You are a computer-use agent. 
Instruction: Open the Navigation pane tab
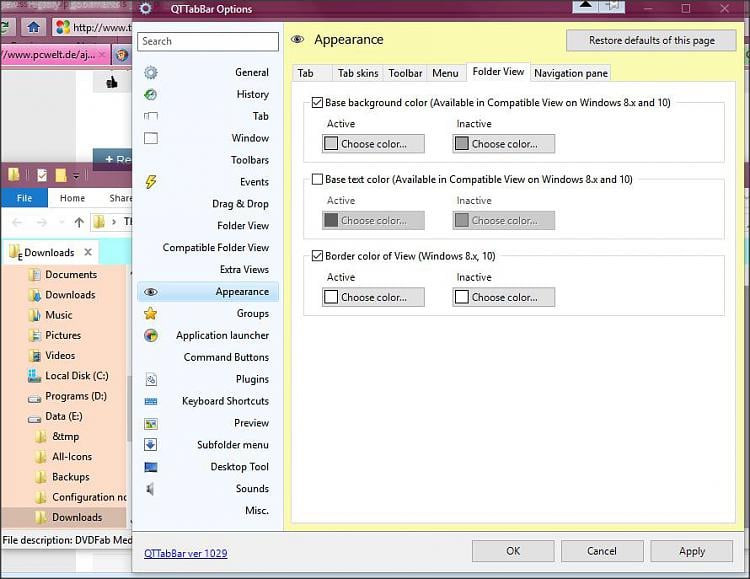(569, 73)
